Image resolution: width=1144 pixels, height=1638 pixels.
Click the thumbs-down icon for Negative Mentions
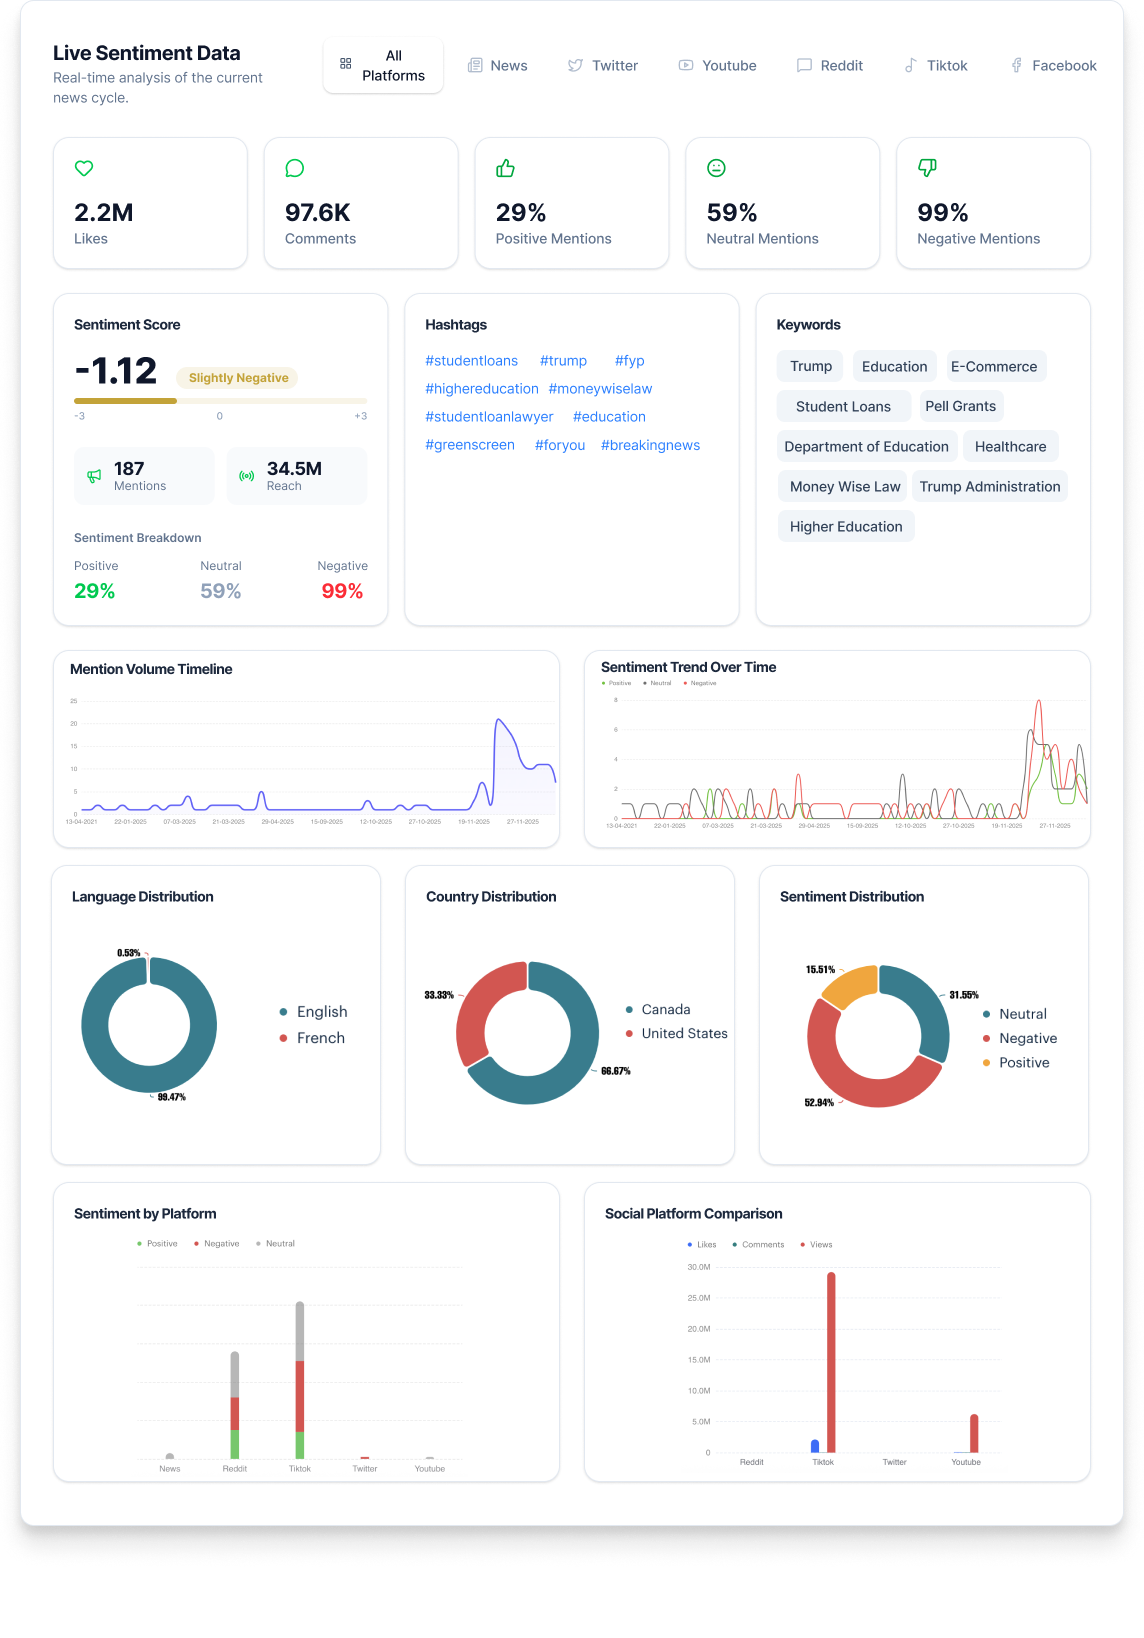click(x=927, y=168)
